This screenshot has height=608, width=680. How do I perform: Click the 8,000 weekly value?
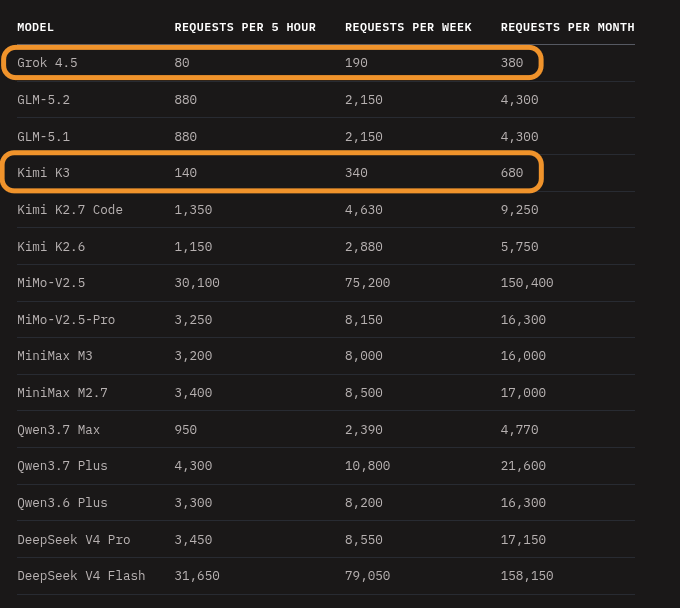(363, 356)
